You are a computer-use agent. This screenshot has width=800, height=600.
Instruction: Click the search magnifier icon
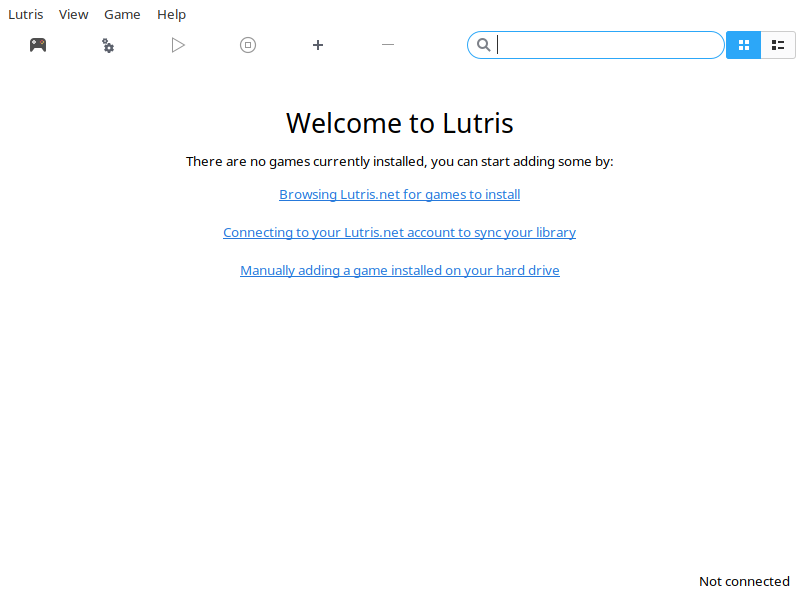[x=483, y=45]
